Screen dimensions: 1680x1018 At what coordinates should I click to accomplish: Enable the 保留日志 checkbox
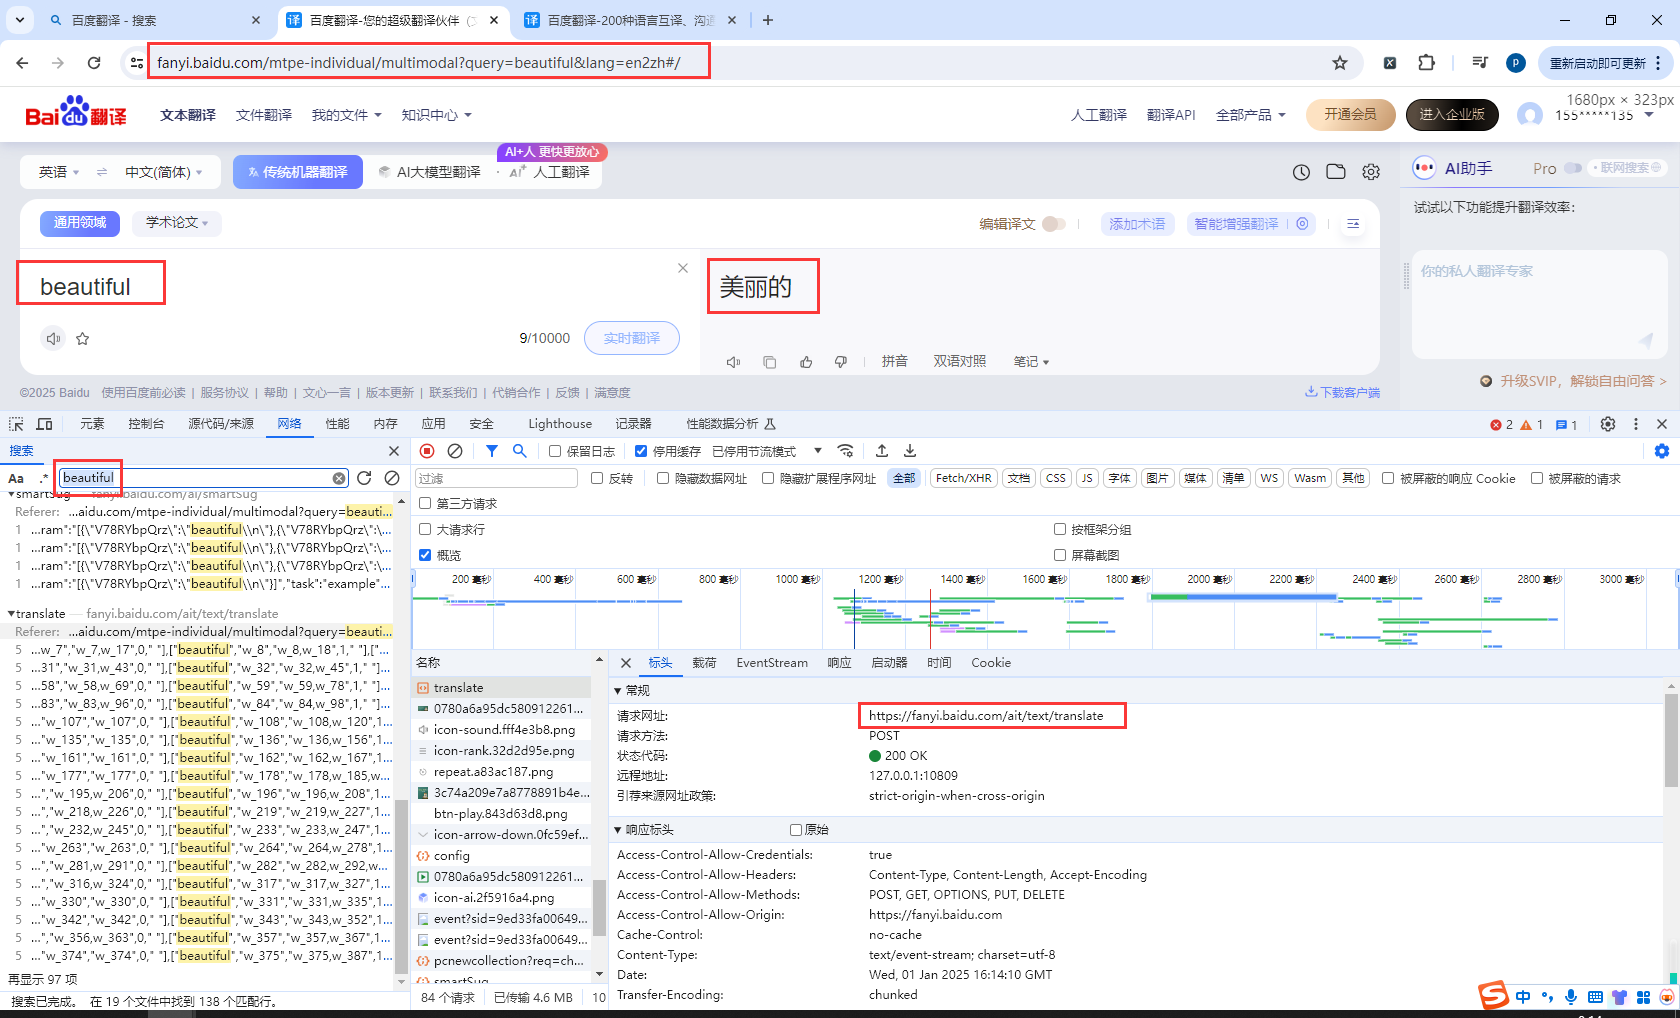coord(555,451)
